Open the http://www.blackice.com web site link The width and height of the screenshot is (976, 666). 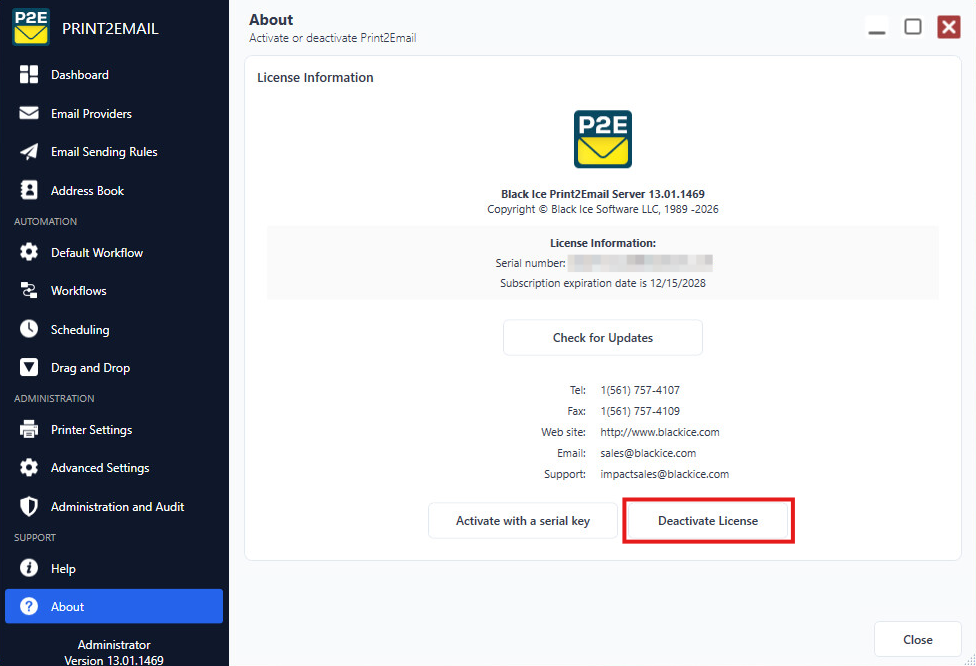pos(660,432)
